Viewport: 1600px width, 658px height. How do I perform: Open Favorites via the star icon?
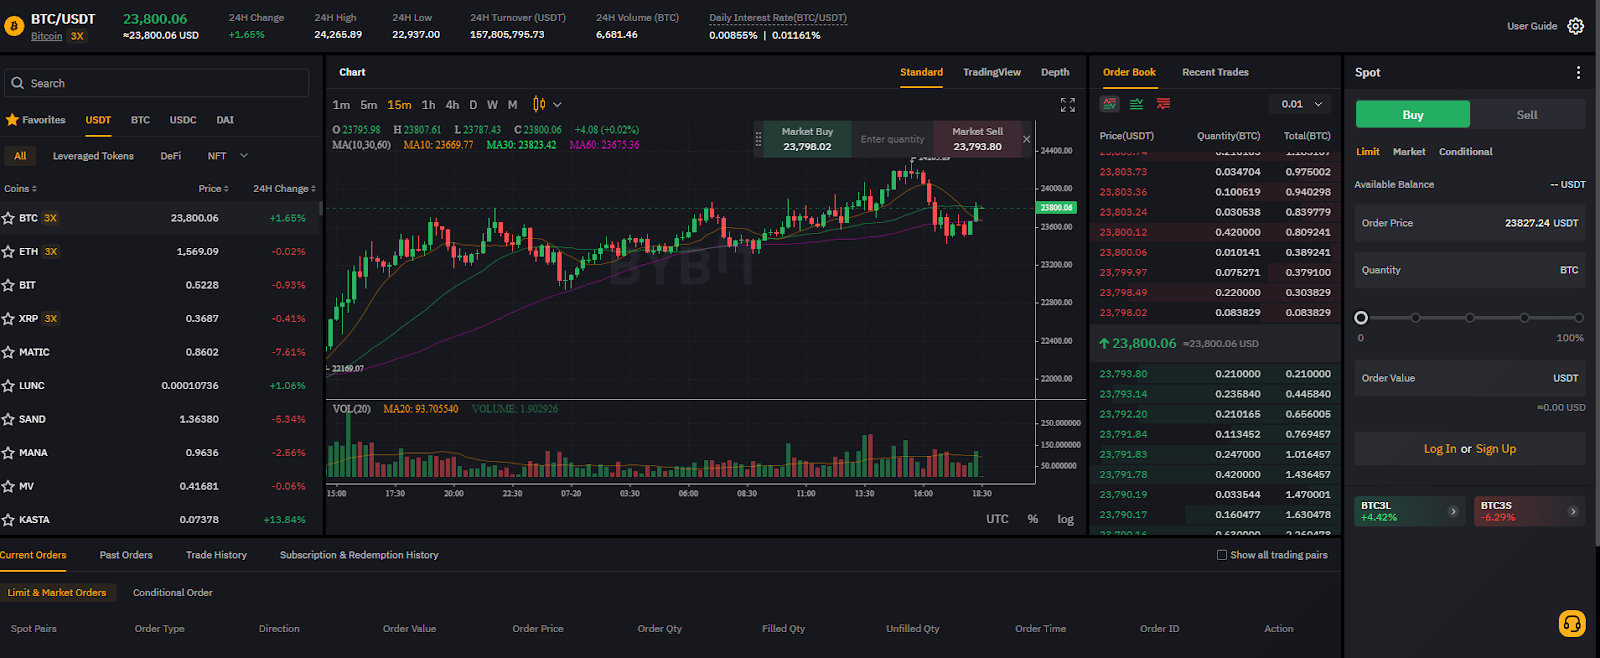pyautogui.click(x=12, y=120)
